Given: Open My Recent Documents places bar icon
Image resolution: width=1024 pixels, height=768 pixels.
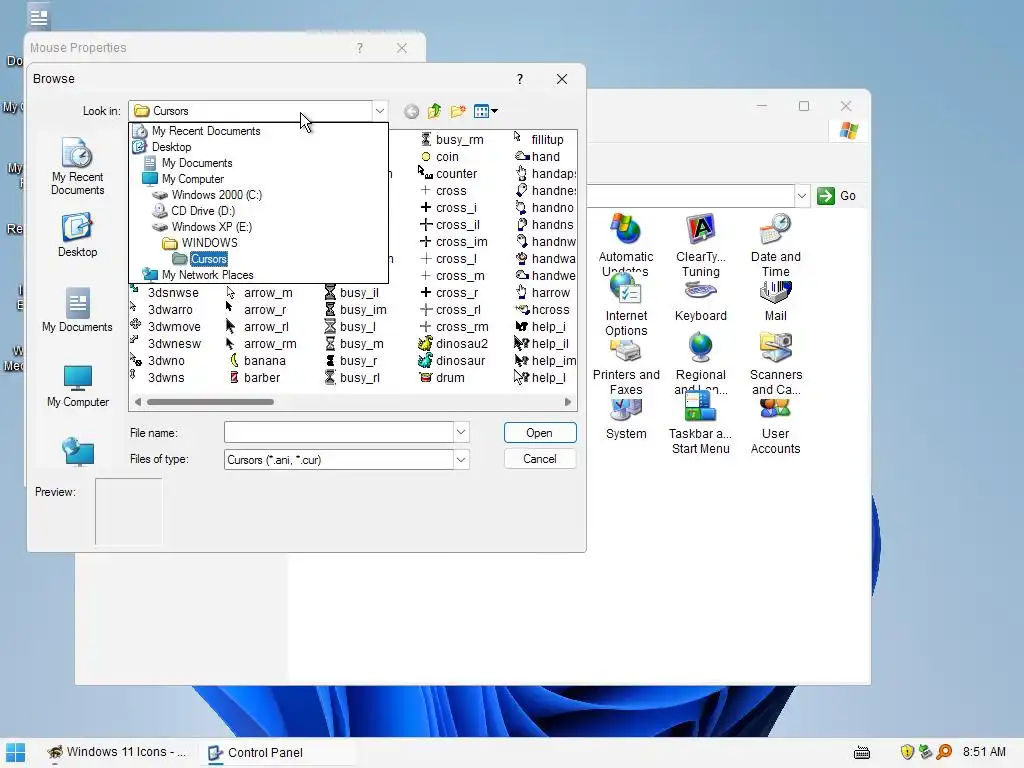Looking at the screenshot, I should click(x=78, y=167).
